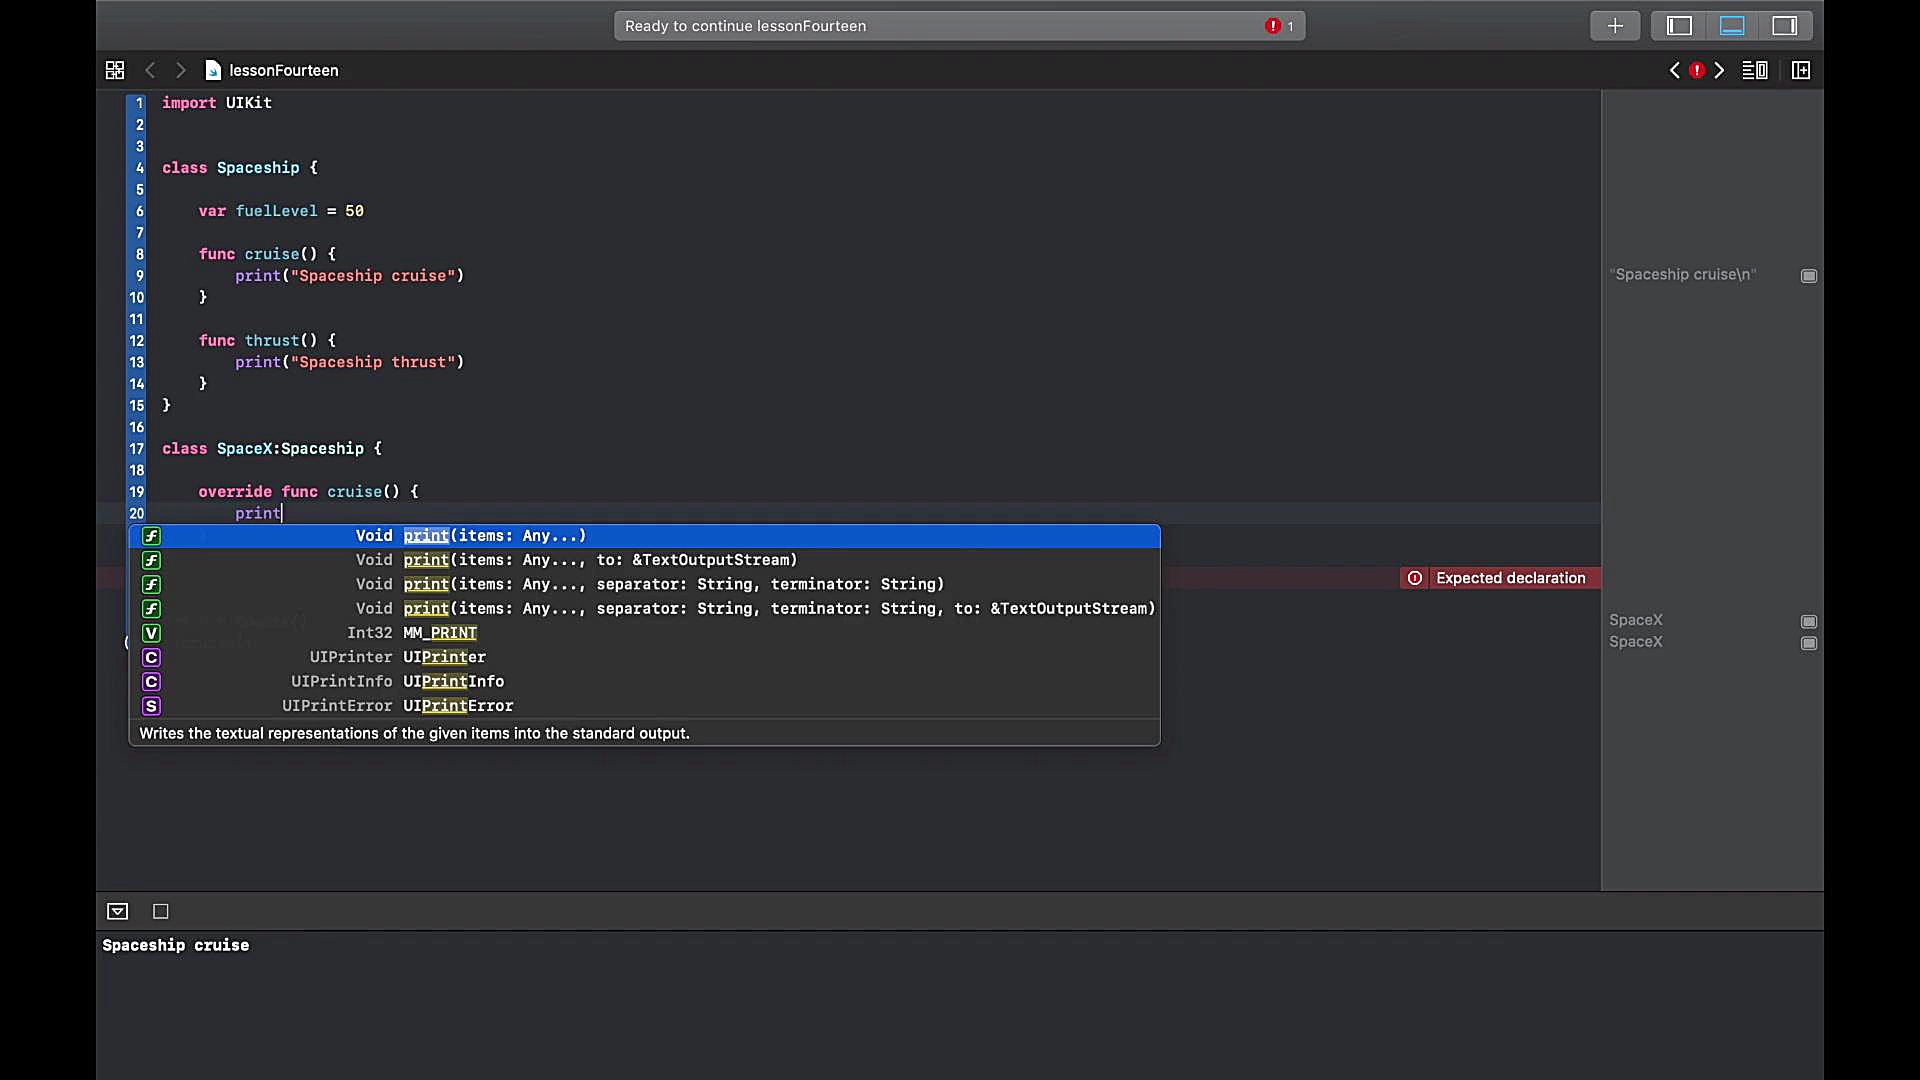Click the "func thrust() {" code line
Image resolution: width=1920 pixels, height=1080 pixels.
pos(267,341)
